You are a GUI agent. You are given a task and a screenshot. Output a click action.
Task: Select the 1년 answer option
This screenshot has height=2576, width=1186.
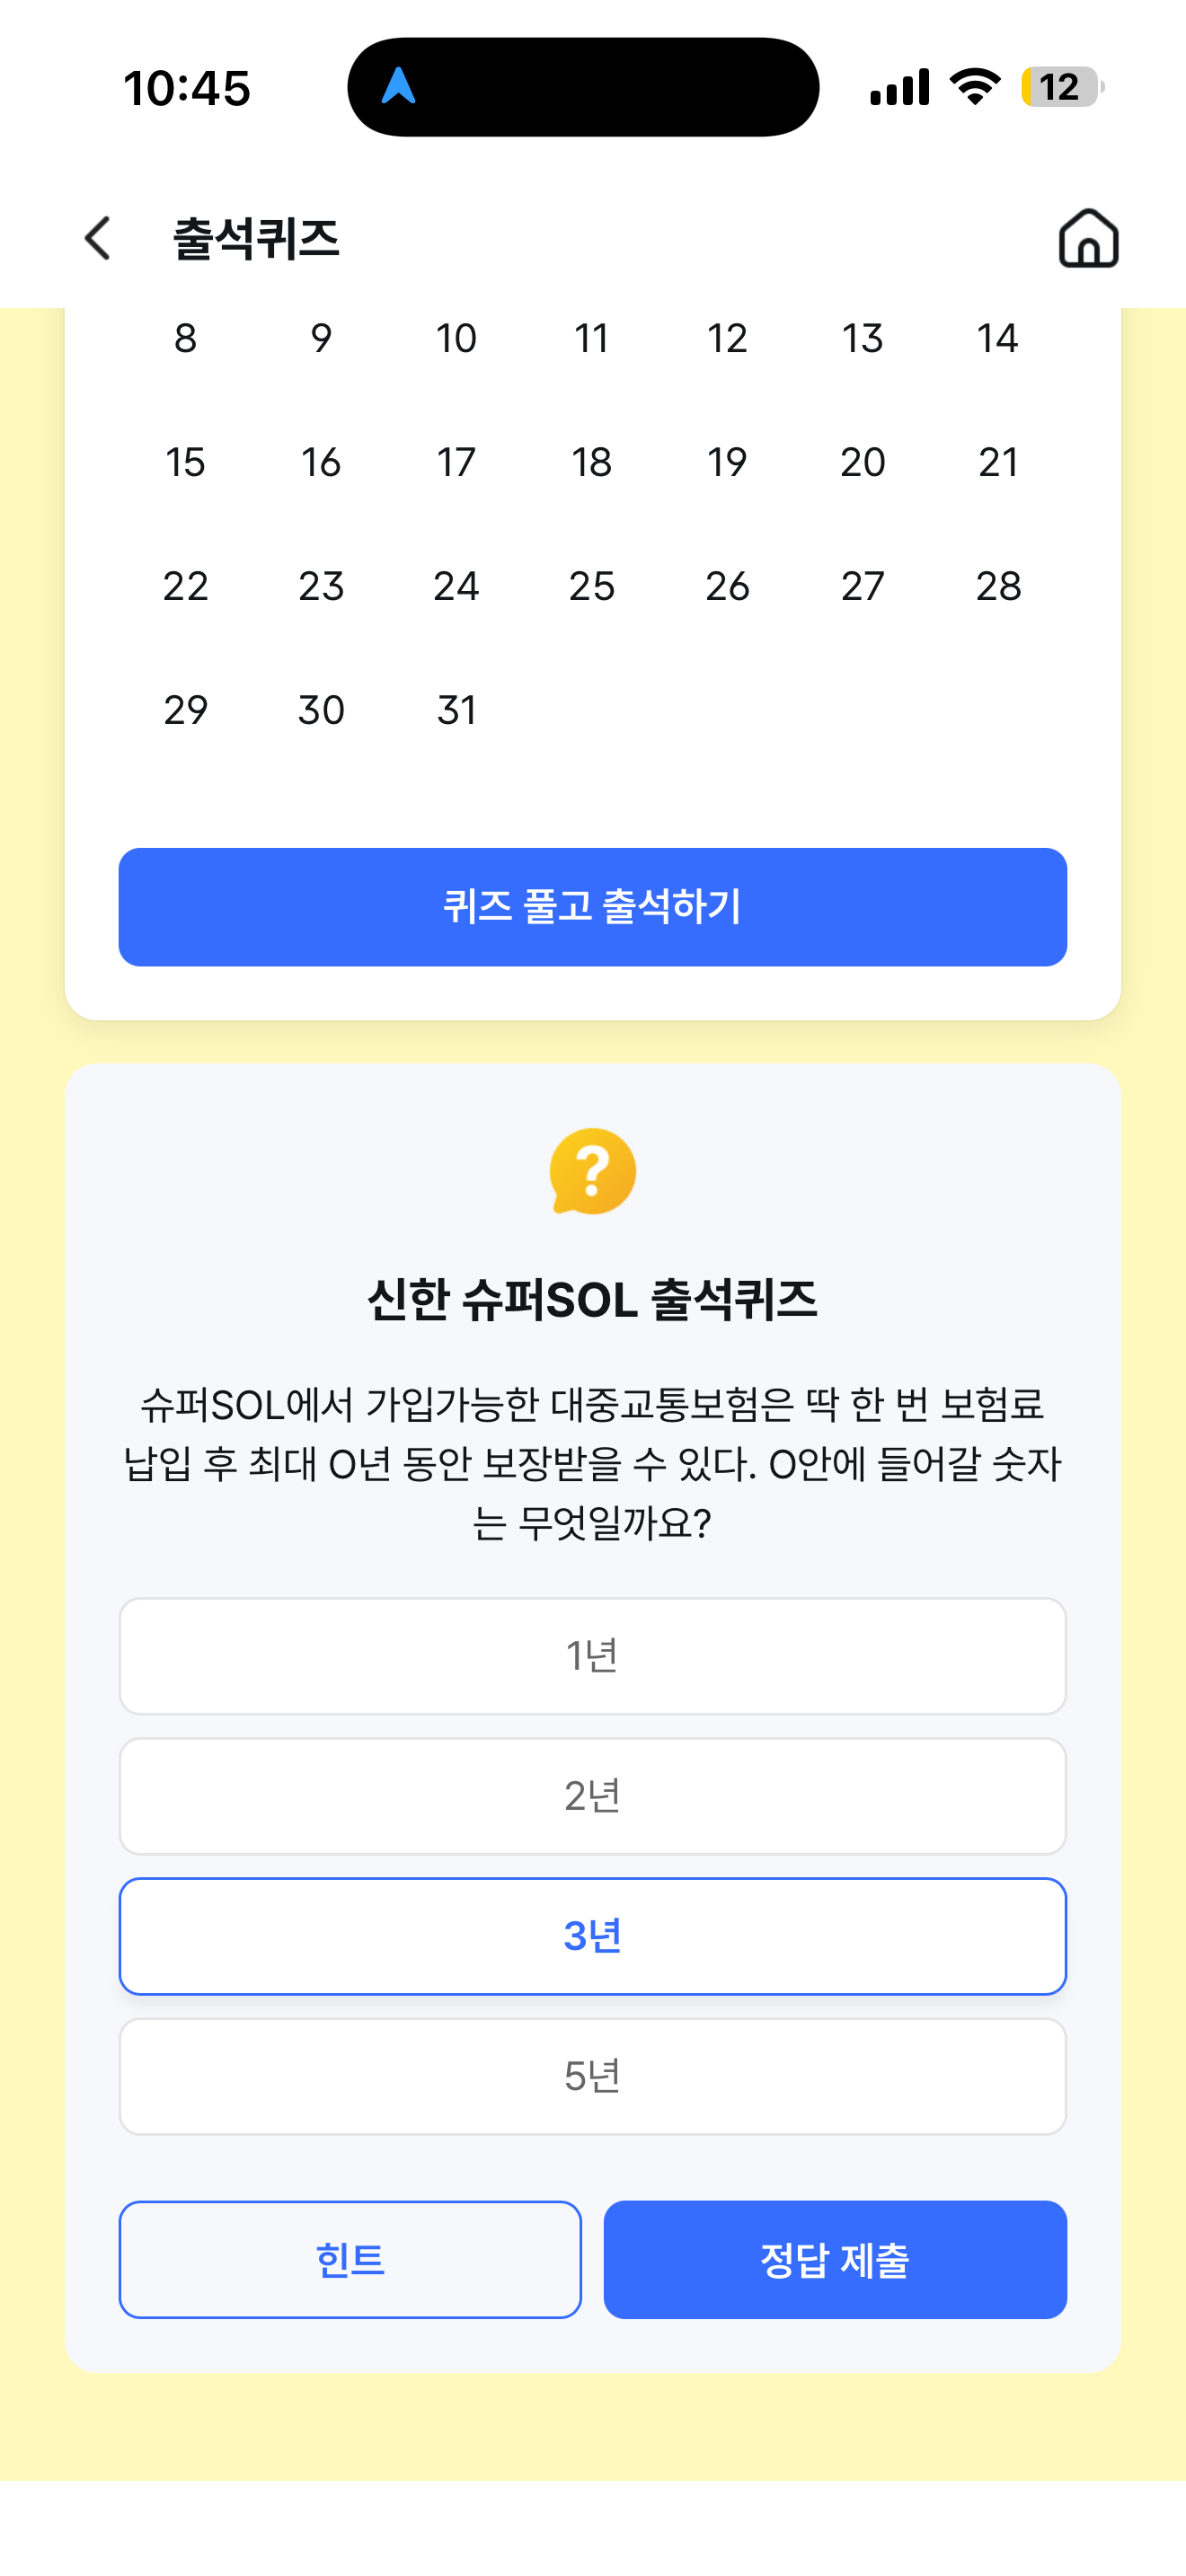(593, 1656)
